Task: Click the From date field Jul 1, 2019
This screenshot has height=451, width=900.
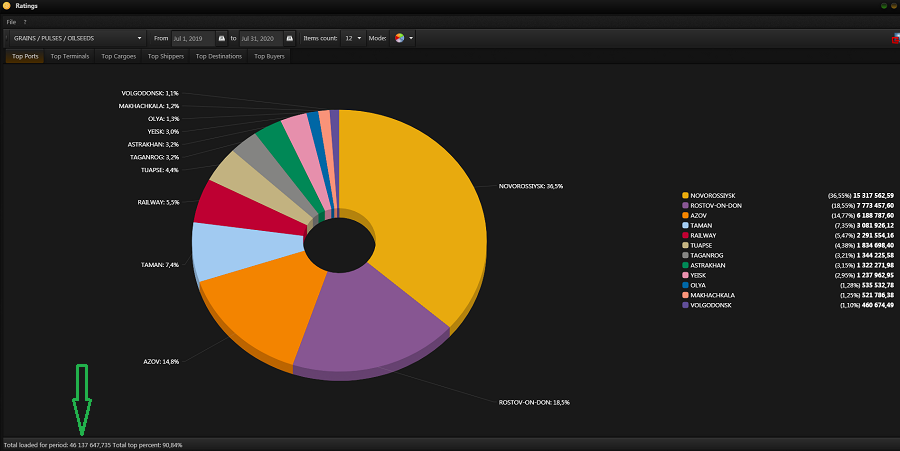Action: 193,38
